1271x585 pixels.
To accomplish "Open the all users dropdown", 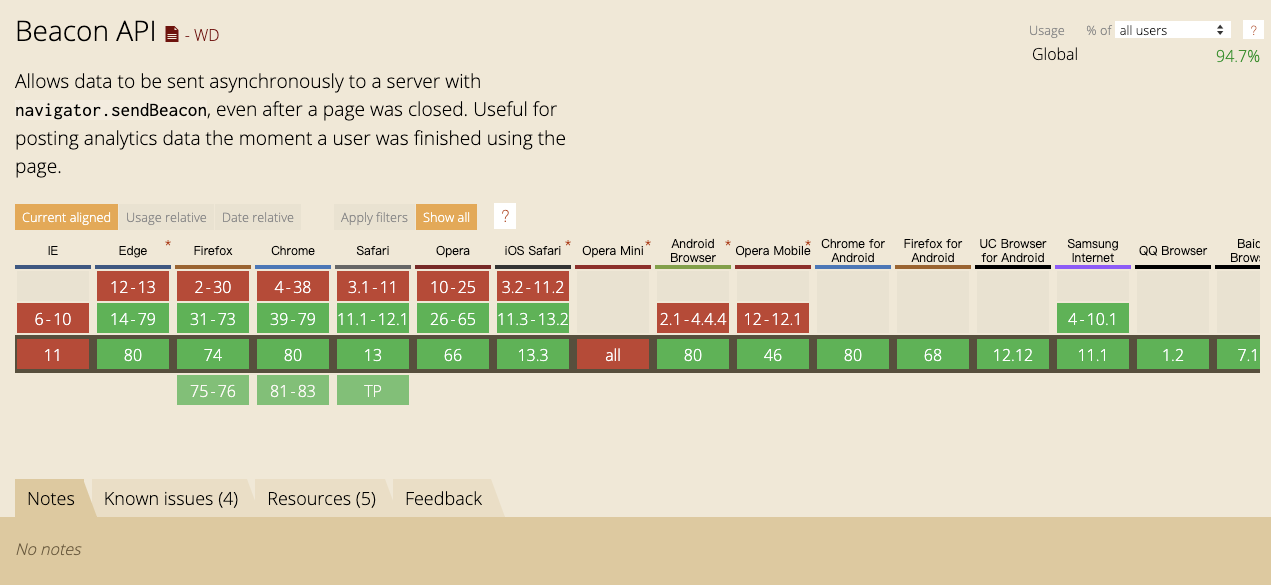I will point(1172,30).
